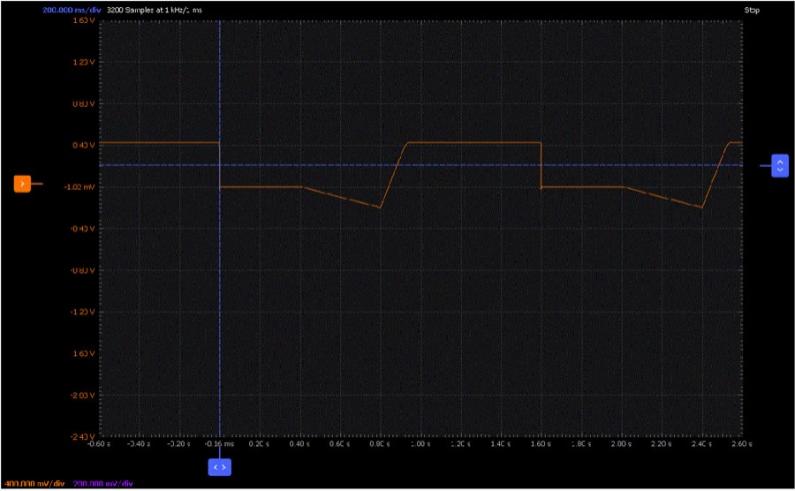Viewport: 795px width, 491px height.
Task: Click the blue vertical trigger position line
Action: point(220,300)
